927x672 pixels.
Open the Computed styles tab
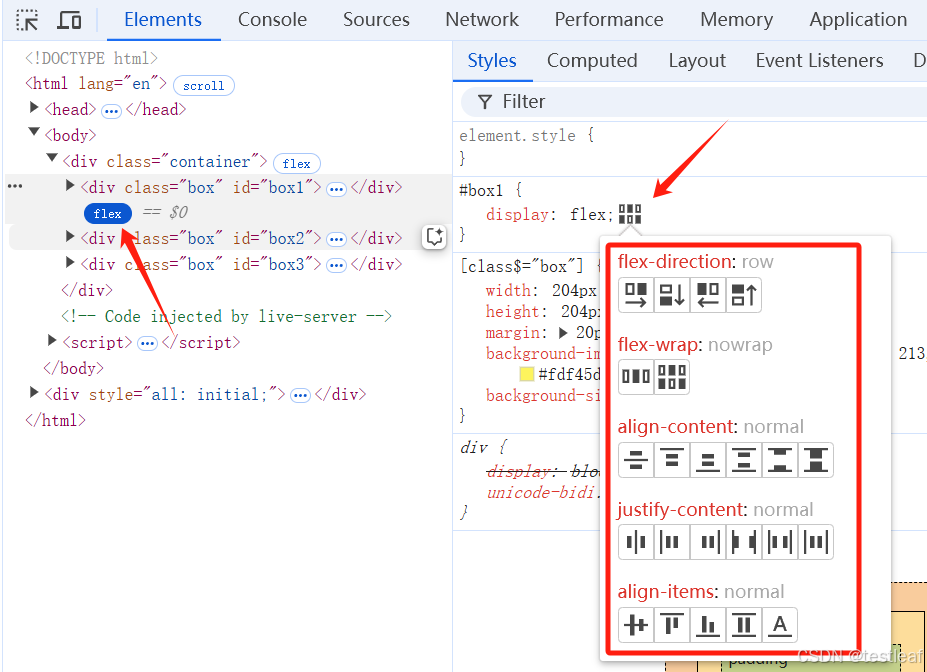pyautogui.click(x=592, y=61)
